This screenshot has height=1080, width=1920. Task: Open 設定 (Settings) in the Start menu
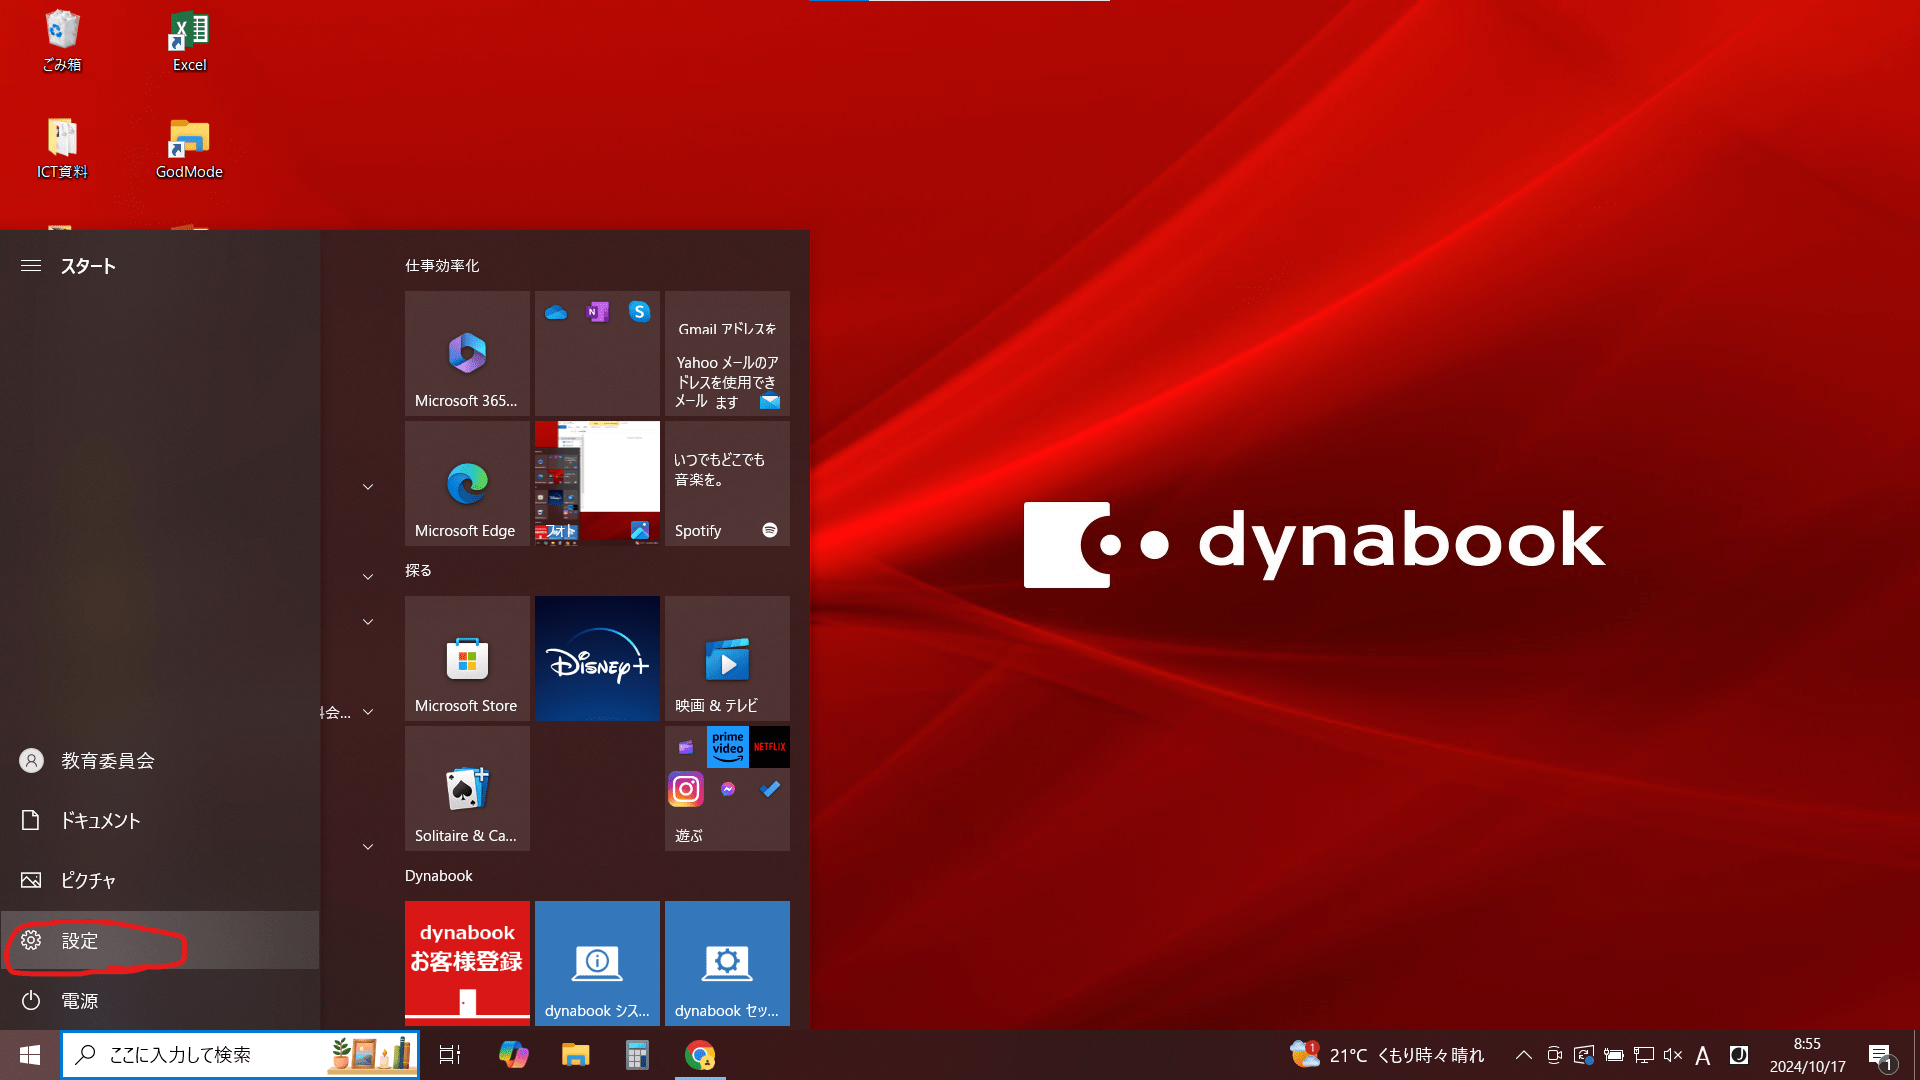pyautogui.click(x=160, y=940)
